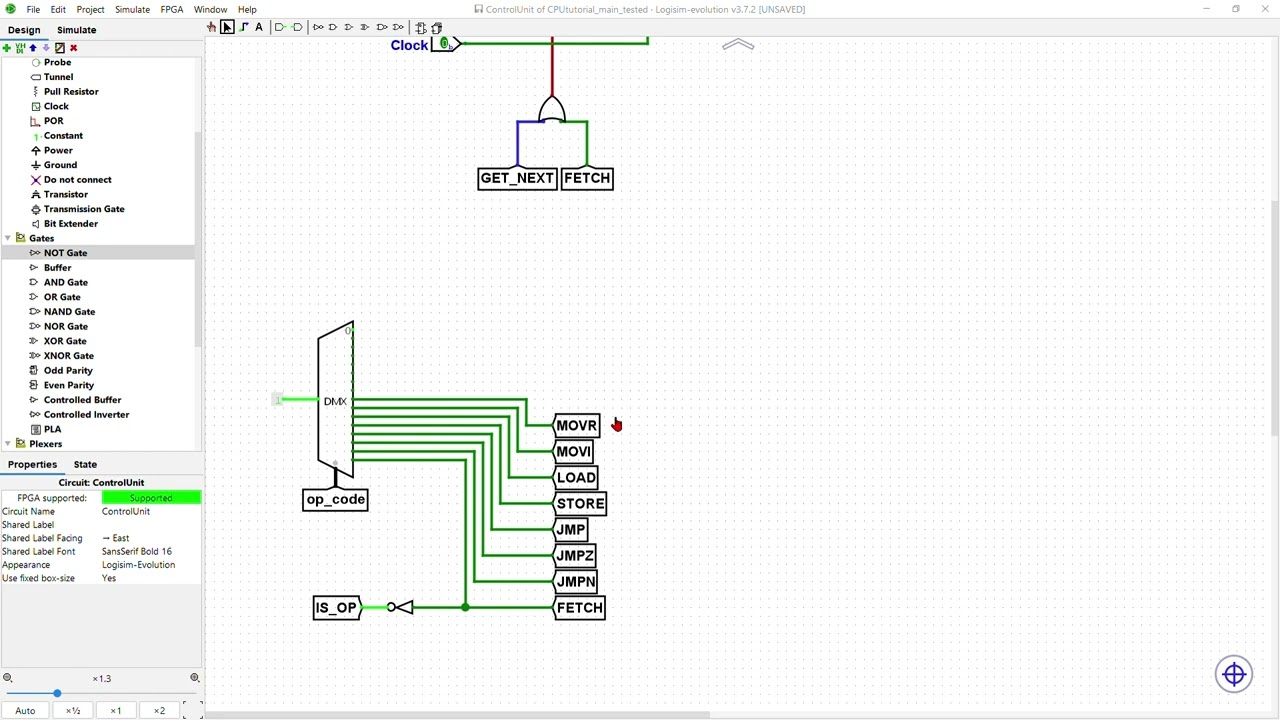Screen dimensions: 1280x720
Task: Select Controlled Buffer in tree
Action: [82, 400]
